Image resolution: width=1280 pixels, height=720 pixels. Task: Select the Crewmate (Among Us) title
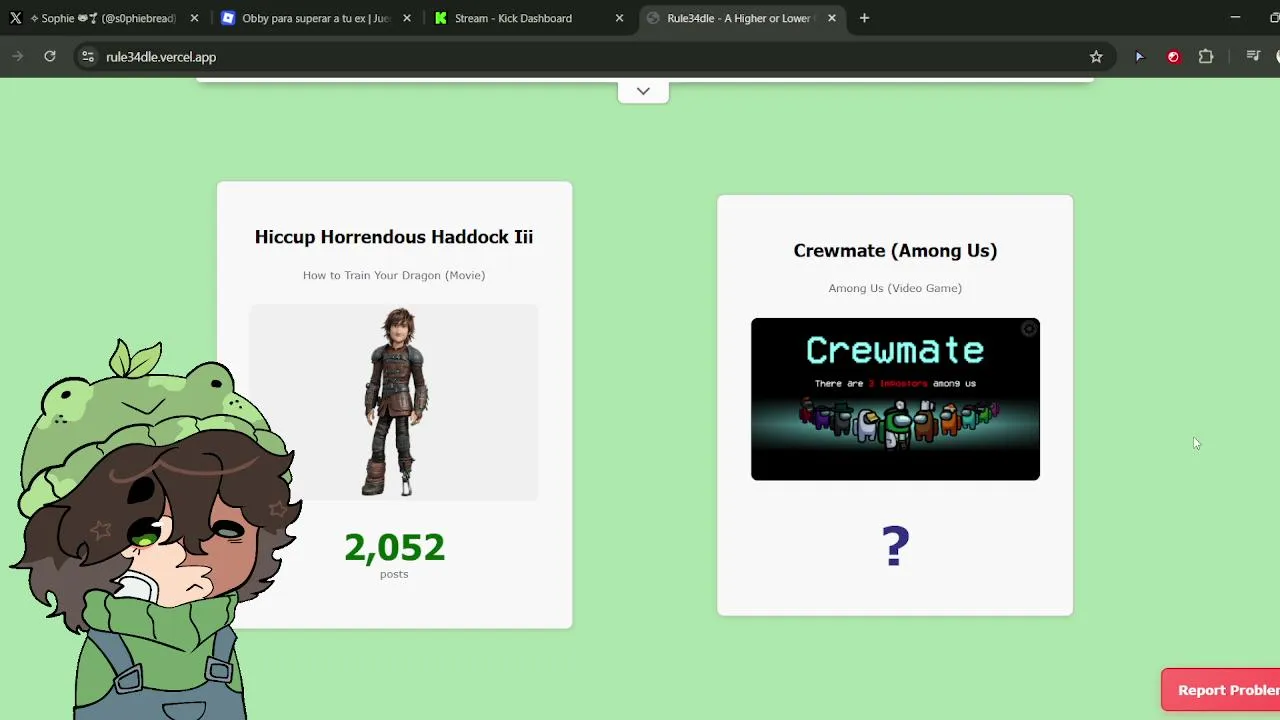(895, 251)
